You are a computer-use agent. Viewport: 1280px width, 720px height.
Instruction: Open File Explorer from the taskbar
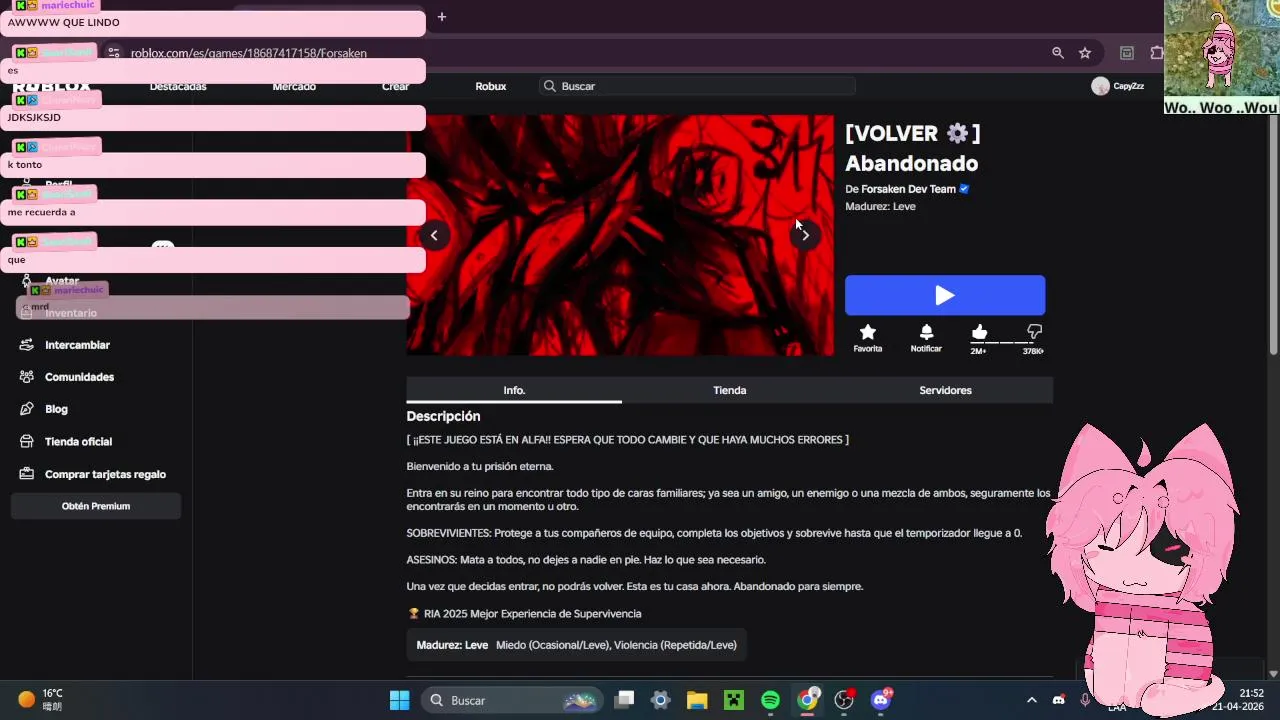697,700
